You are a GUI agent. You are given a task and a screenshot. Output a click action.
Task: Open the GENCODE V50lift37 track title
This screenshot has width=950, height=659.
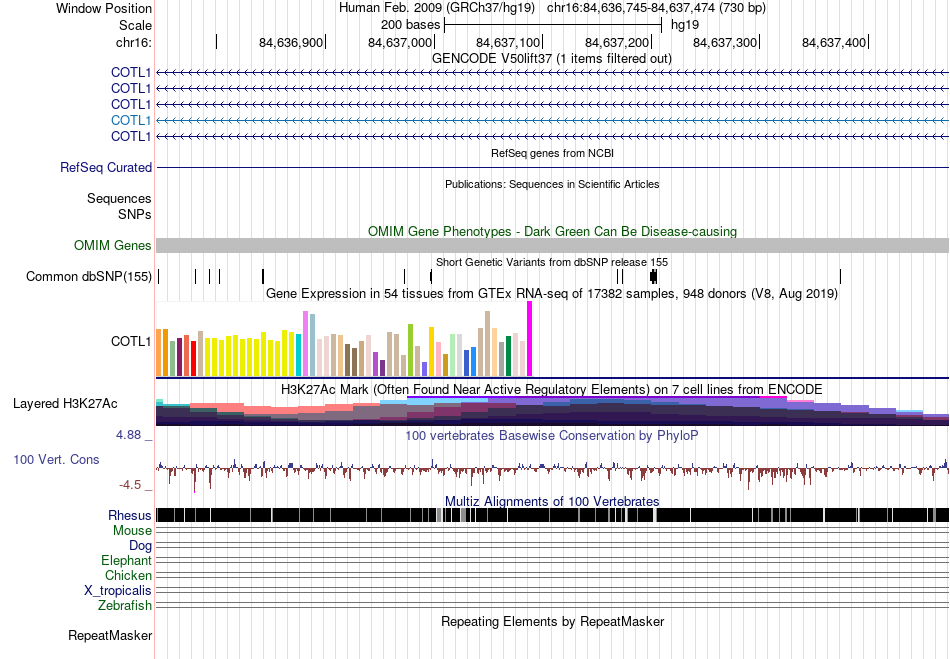(x=551, y=59)
